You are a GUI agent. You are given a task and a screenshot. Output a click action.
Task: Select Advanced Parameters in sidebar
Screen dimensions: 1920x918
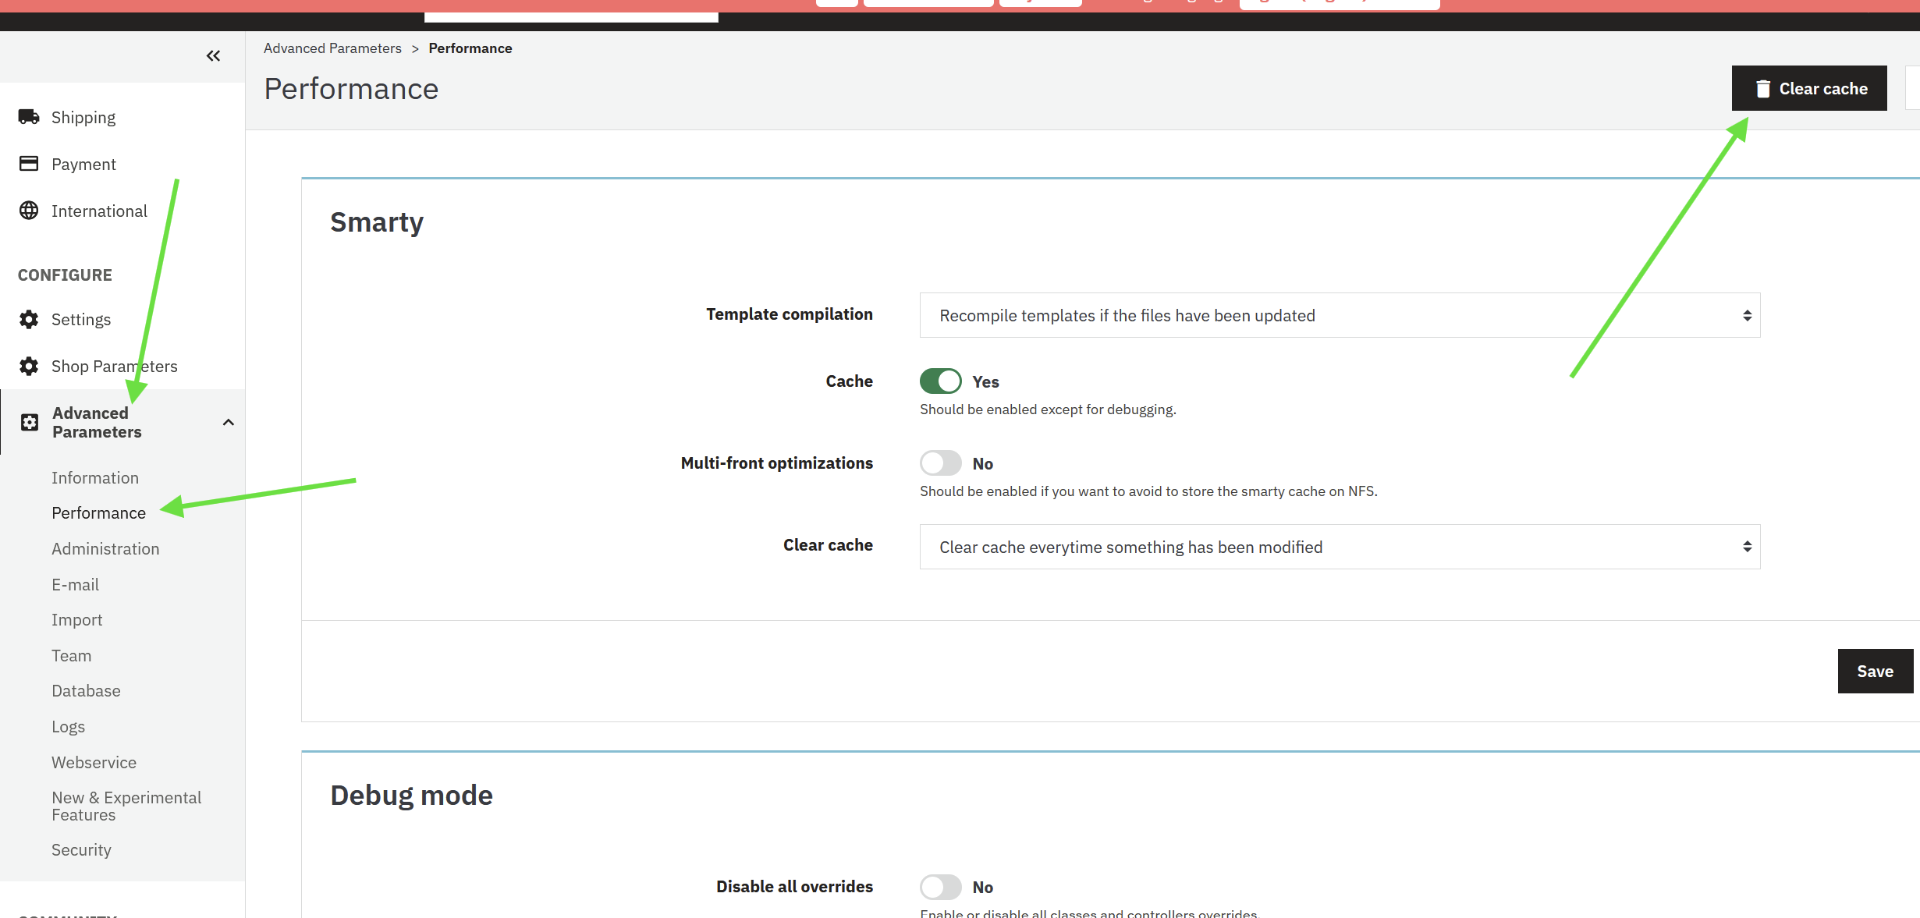[97, 422]
